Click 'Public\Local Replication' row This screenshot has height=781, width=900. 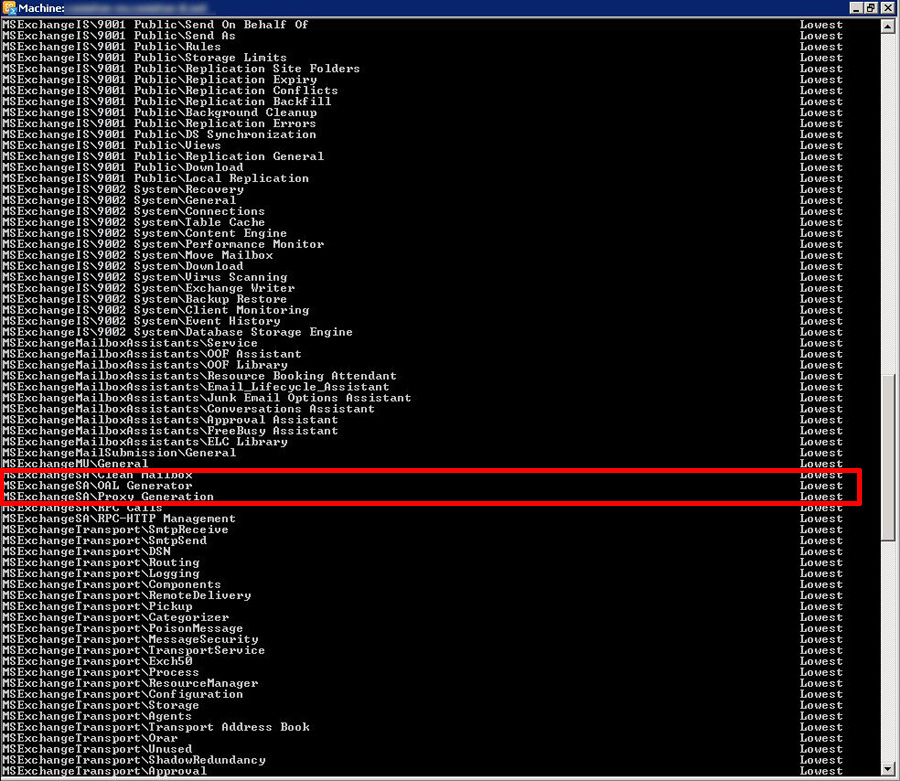(422, 178)
